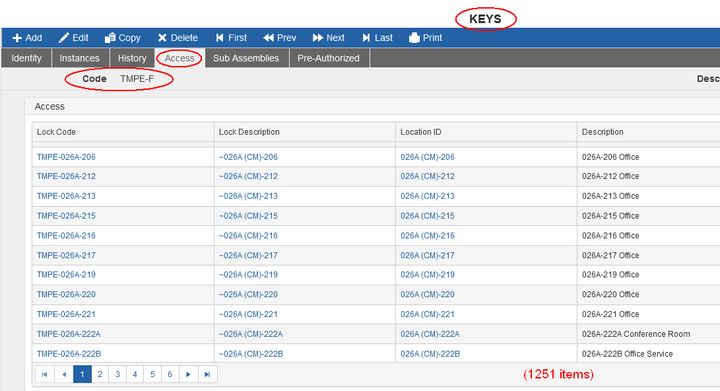
Task: Click next page pager arrow
Action: point(188,374)
